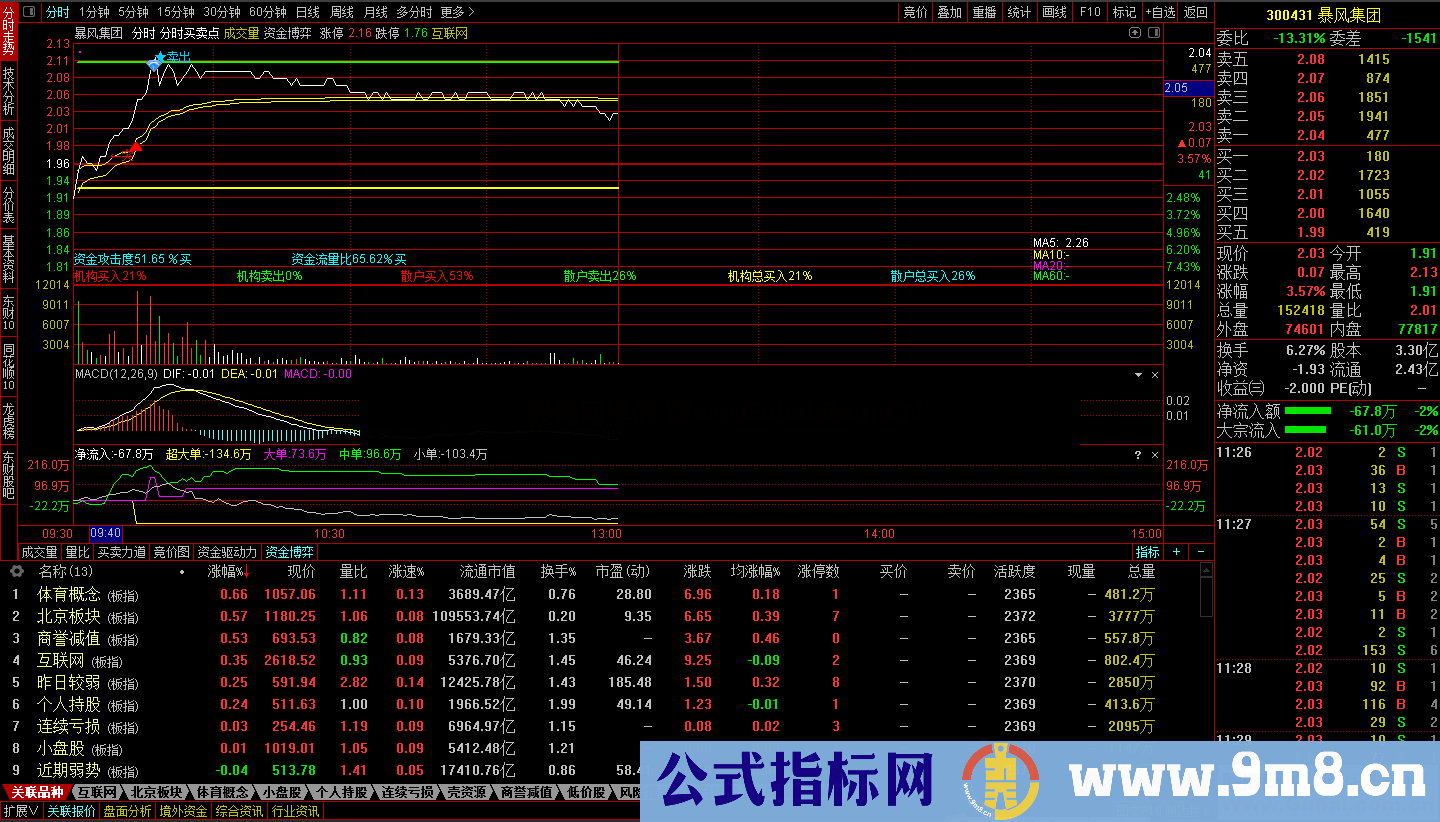The image size is (1440, 822).
Task: Click the minus icon beside 指标
Action: (1200, 552)
